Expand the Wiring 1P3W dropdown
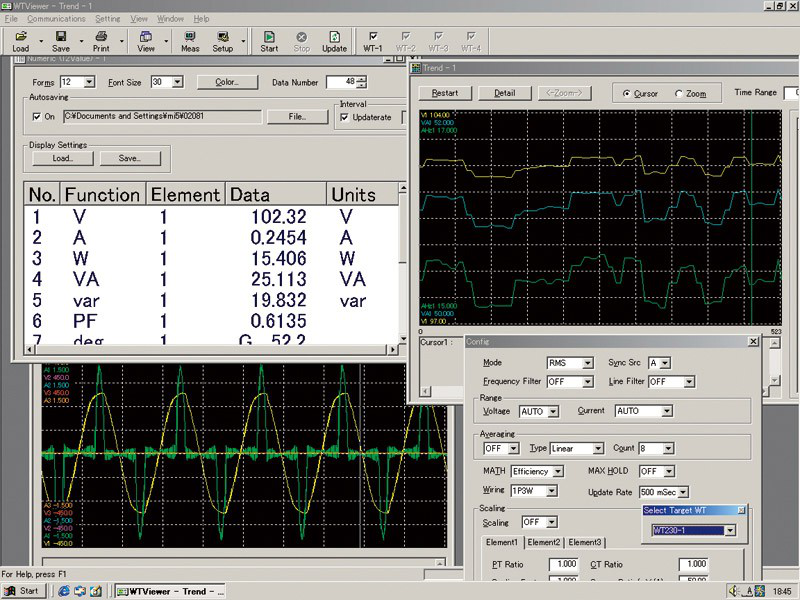 [x=534, y=491]
